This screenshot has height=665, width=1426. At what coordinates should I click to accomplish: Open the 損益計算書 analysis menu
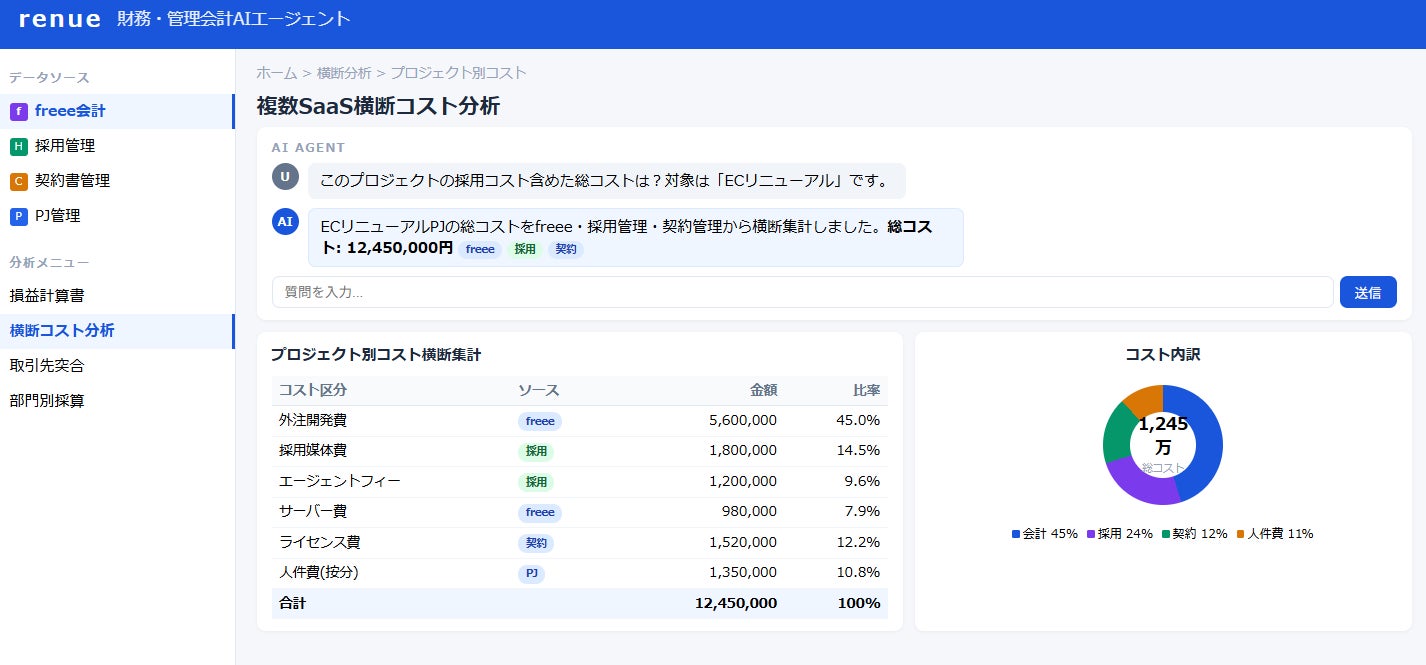[47, 296]
